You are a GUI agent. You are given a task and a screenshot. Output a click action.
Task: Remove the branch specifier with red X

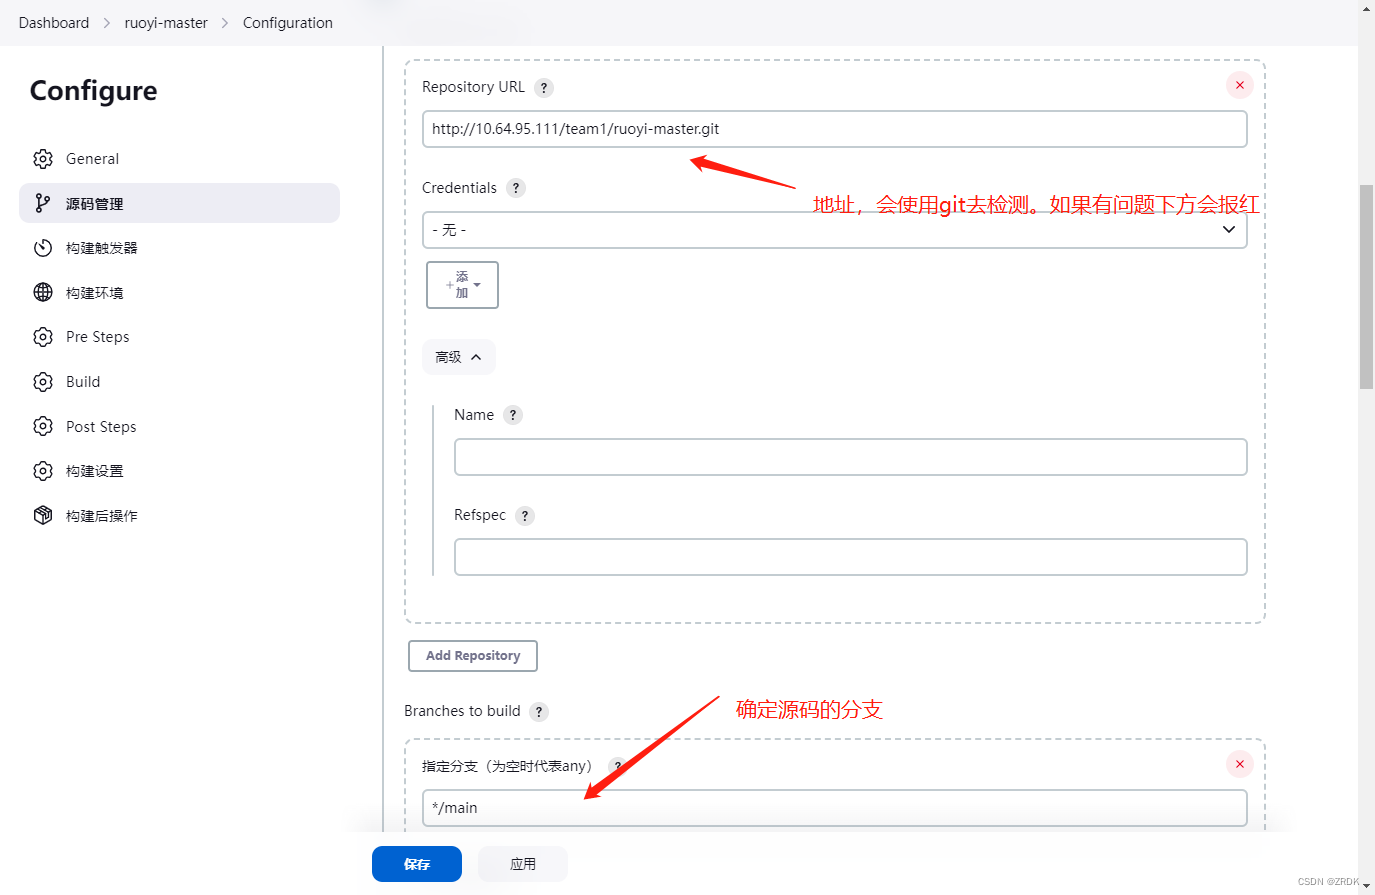[1240, 764]
